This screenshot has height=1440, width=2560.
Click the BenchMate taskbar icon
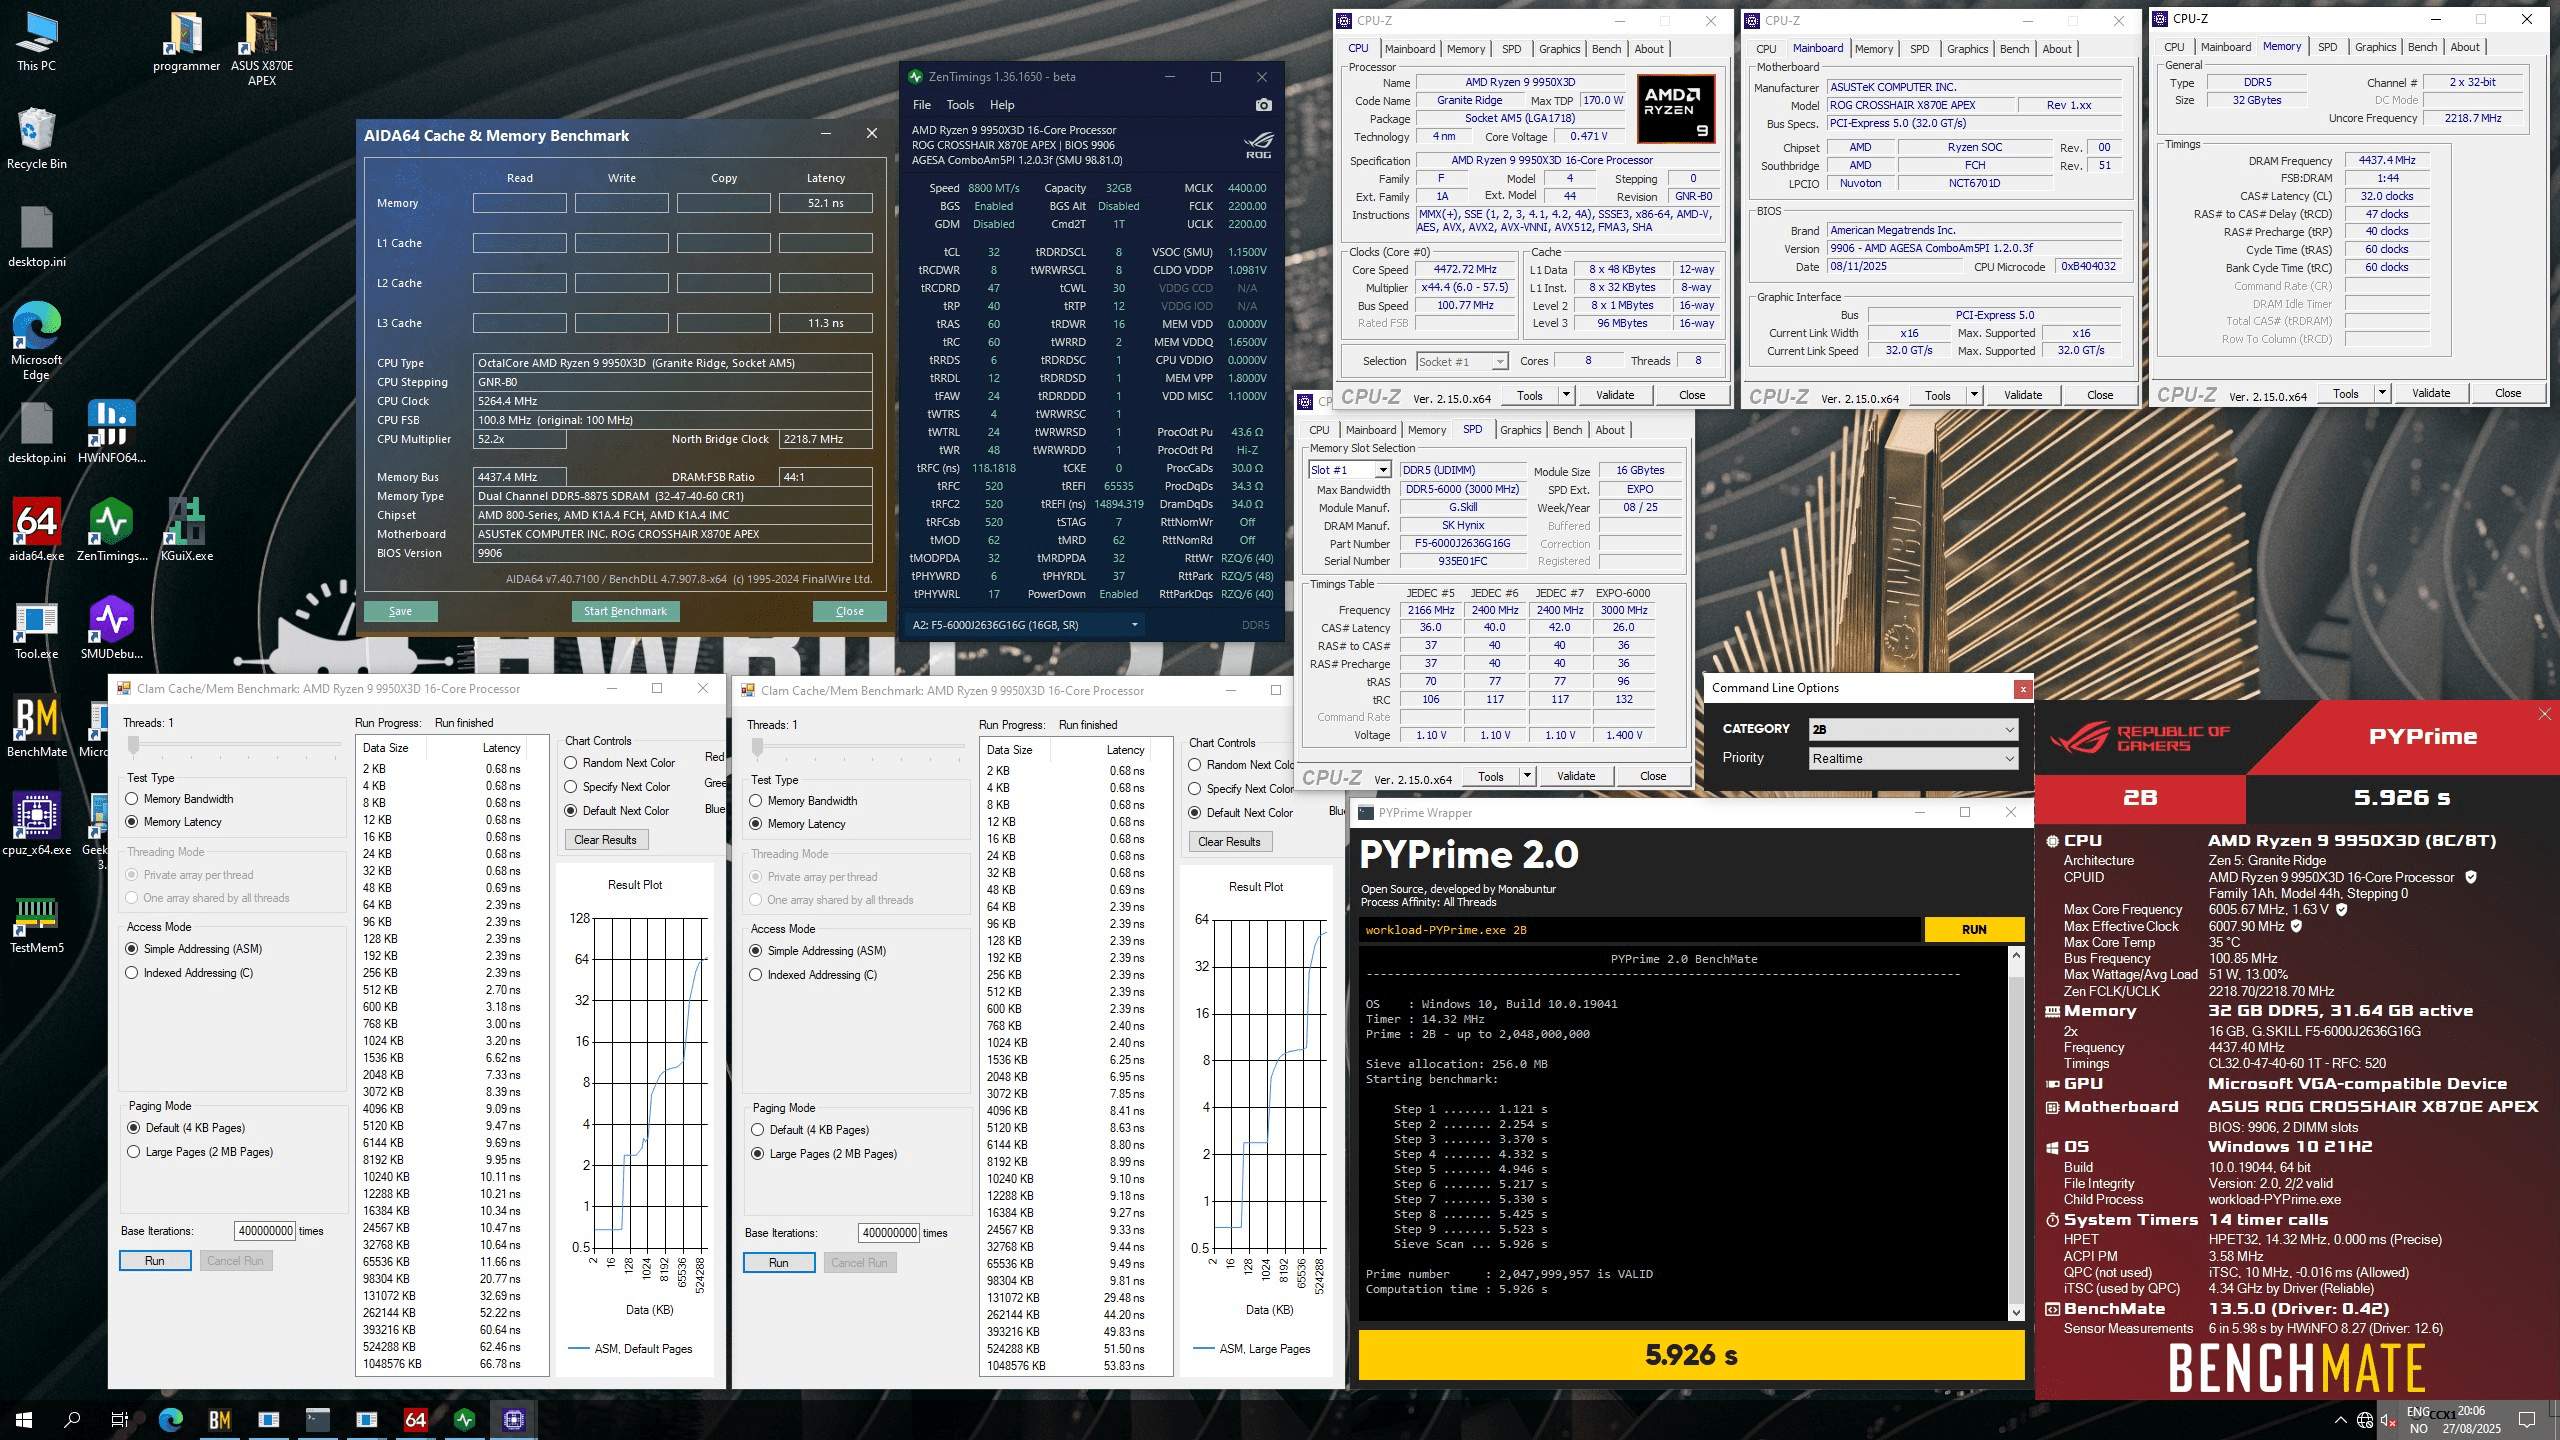pyautogui.click(x=220, y=1419)
